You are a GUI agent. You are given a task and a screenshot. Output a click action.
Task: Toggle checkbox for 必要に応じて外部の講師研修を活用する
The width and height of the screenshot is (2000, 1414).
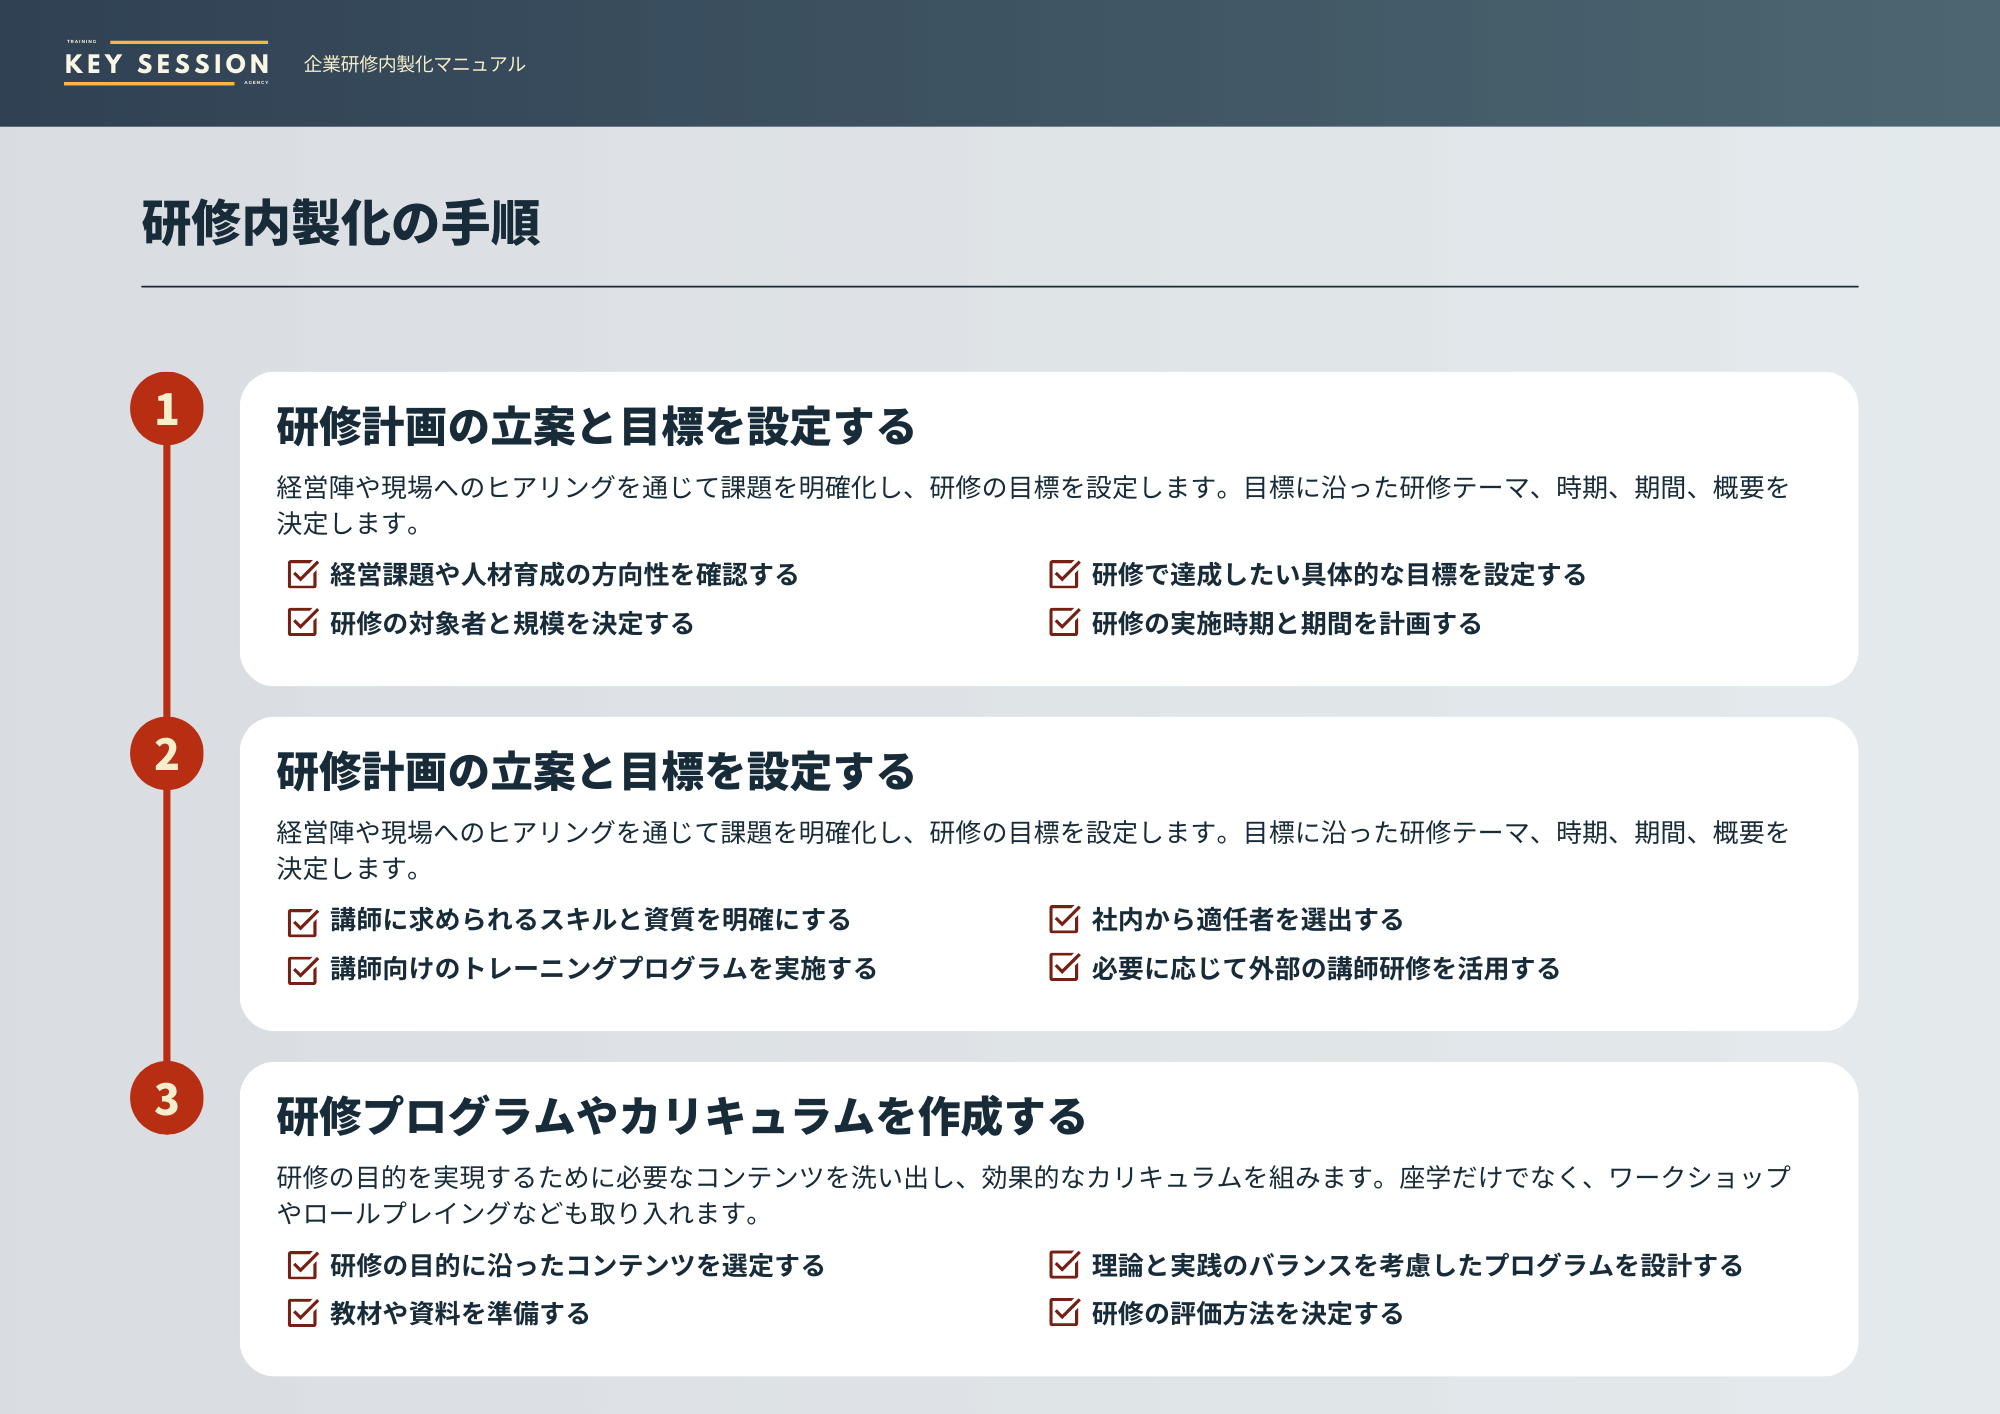tap(1064, 967)
